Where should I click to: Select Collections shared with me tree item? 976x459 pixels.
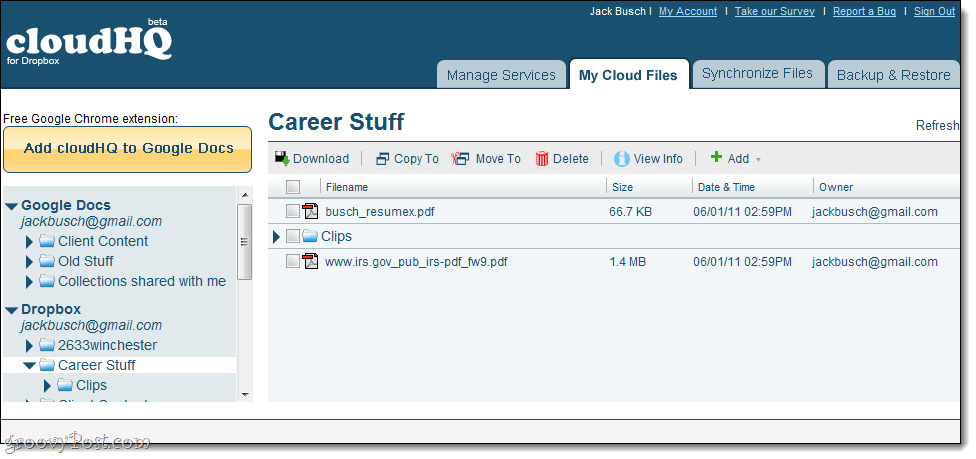click(142, 281)
